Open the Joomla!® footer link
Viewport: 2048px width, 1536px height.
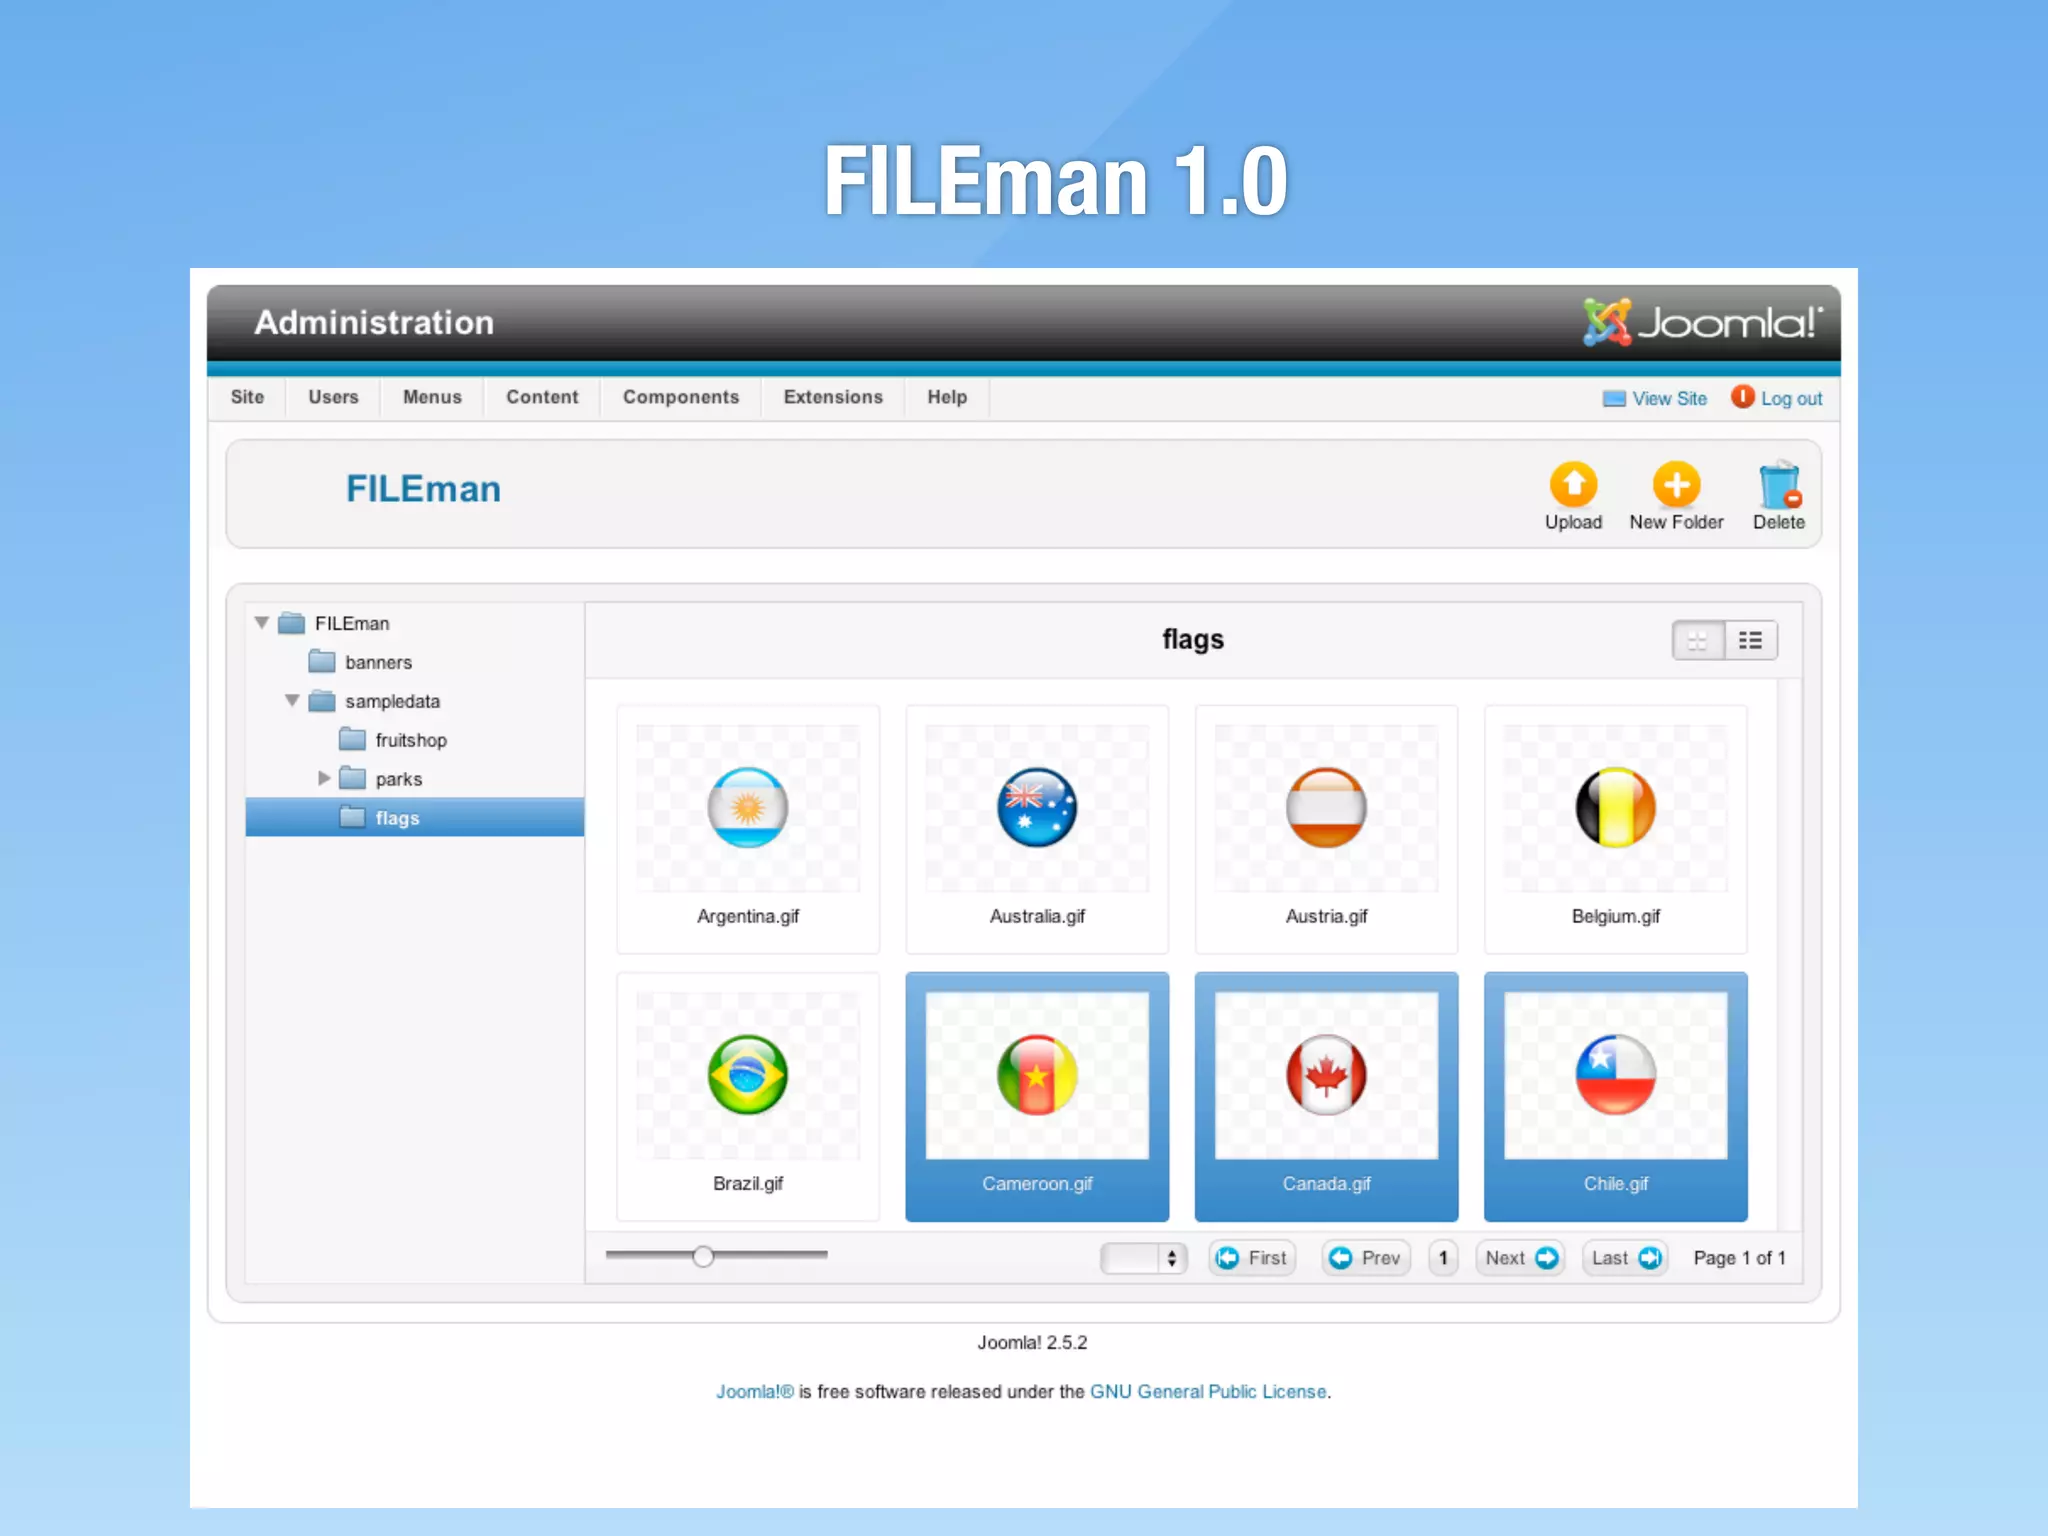pos(754,1392)
